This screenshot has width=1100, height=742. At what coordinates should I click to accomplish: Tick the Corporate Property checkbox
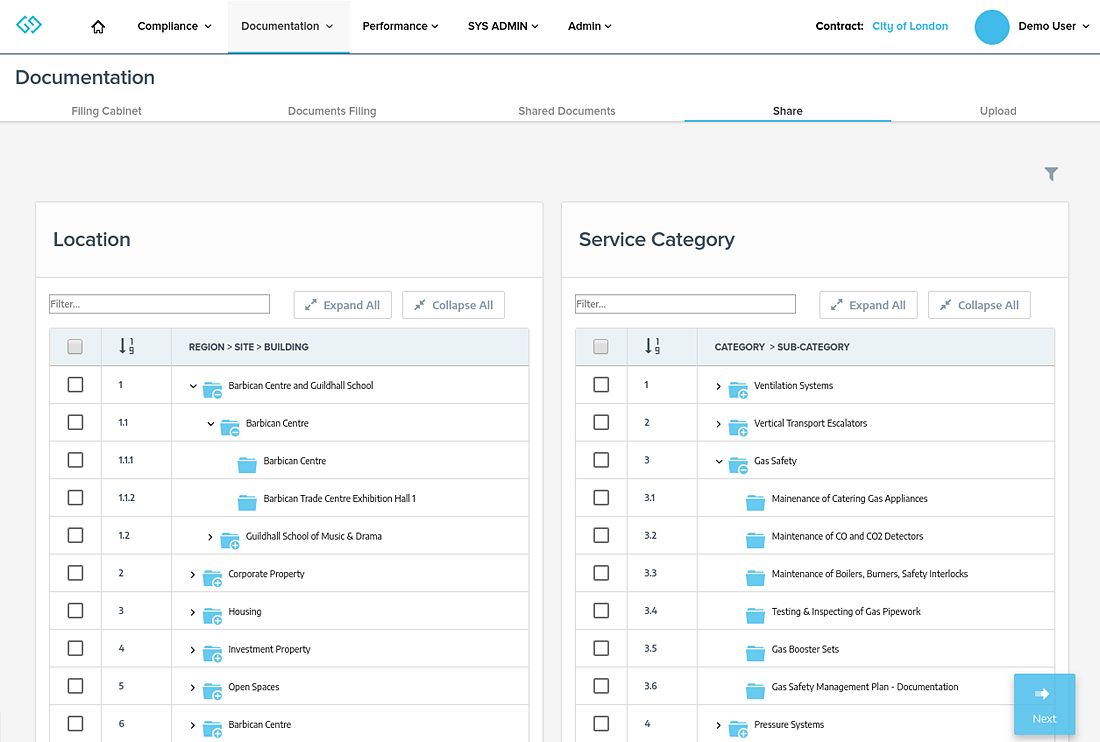click(x=75, y=574)
